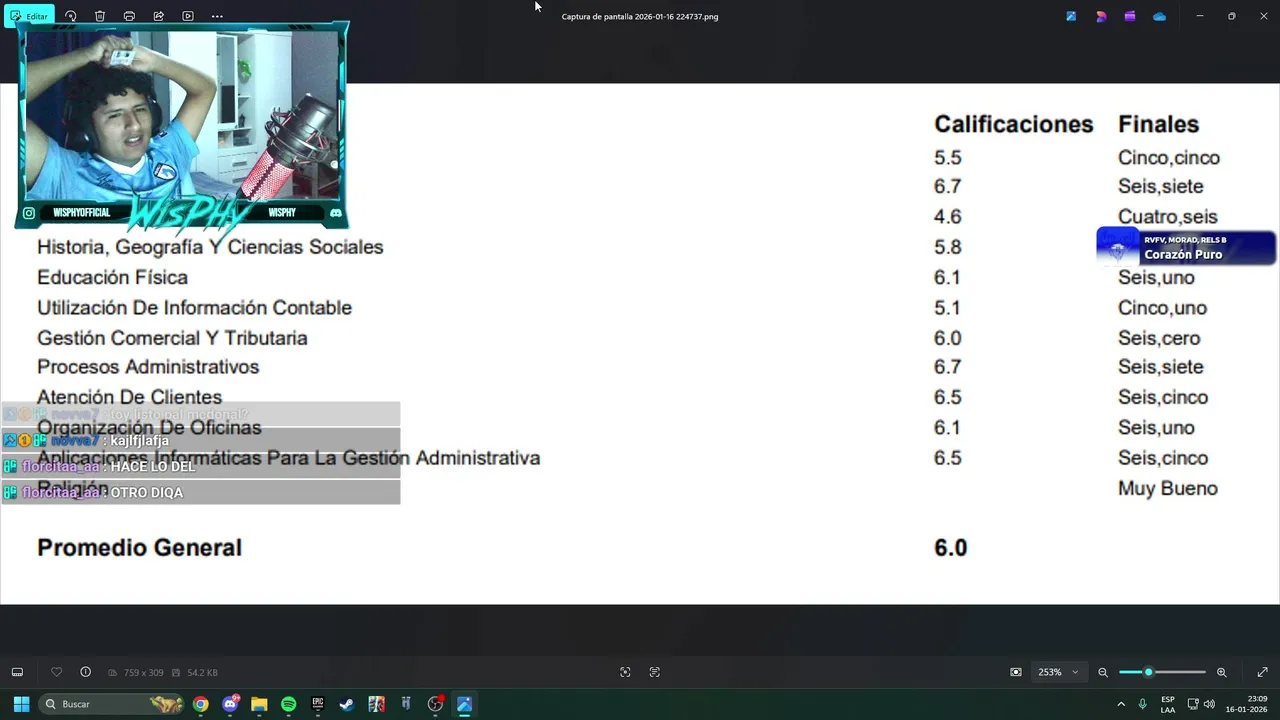The height and width of the screenshot is (720, 1280).
Task: Open Steam from the taskbar
Action: pyautogui.click(x=347, y=704)
